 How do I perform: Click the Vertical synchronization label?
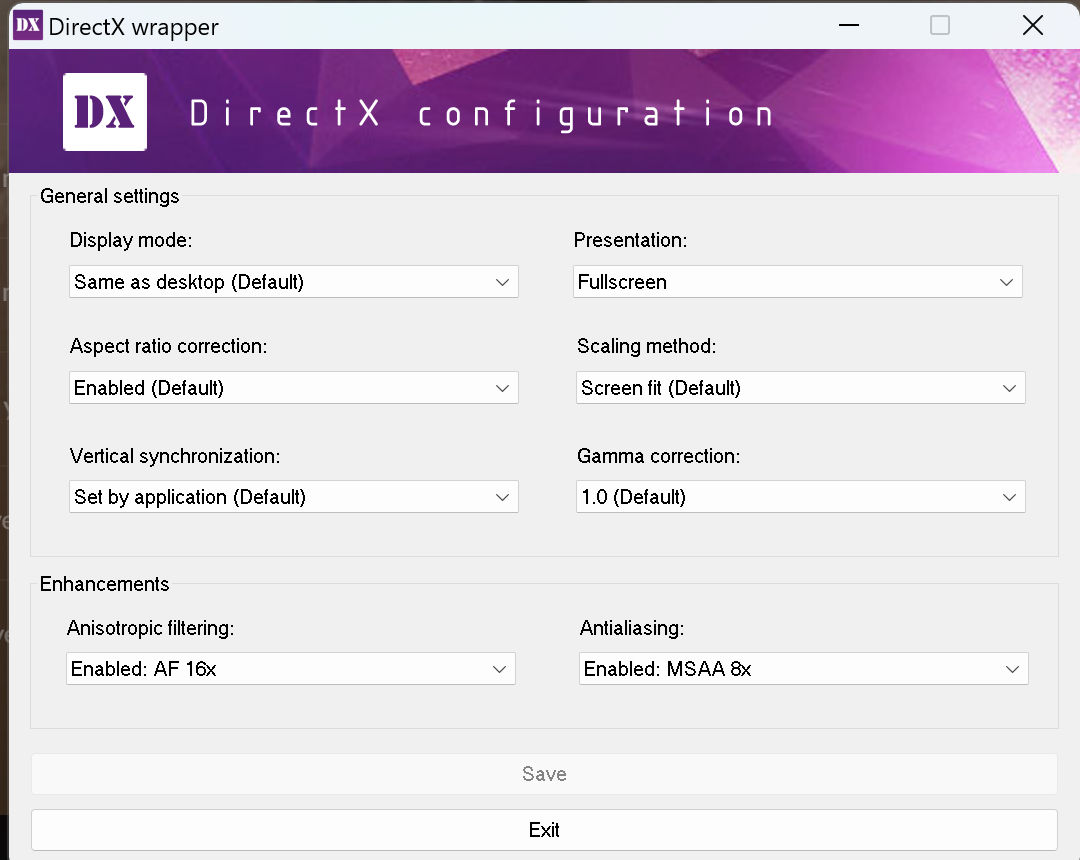(x=175, y=456)
